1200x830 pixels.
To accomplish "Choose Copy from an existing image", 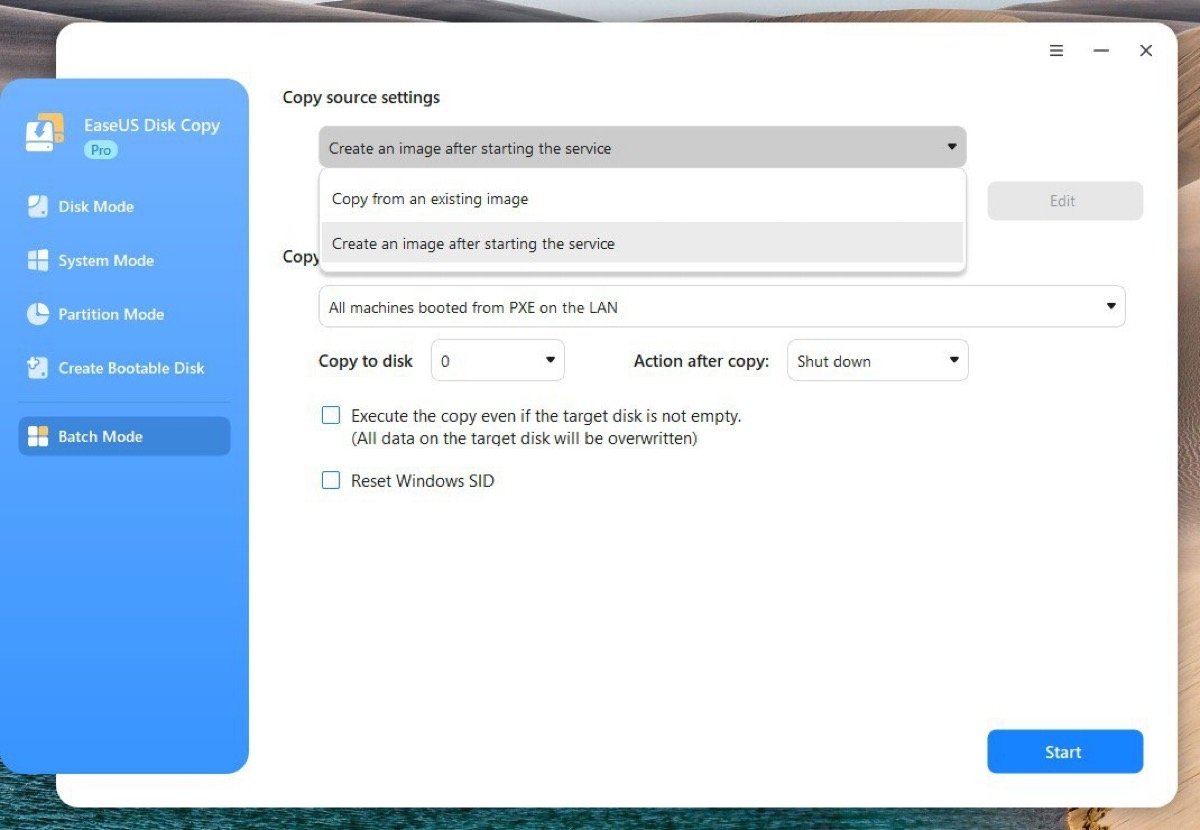I will point(642,199).
